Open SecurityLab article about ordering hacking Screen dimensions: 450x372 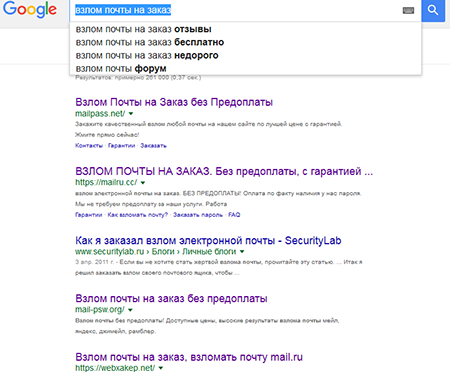[x=208, y=240]
